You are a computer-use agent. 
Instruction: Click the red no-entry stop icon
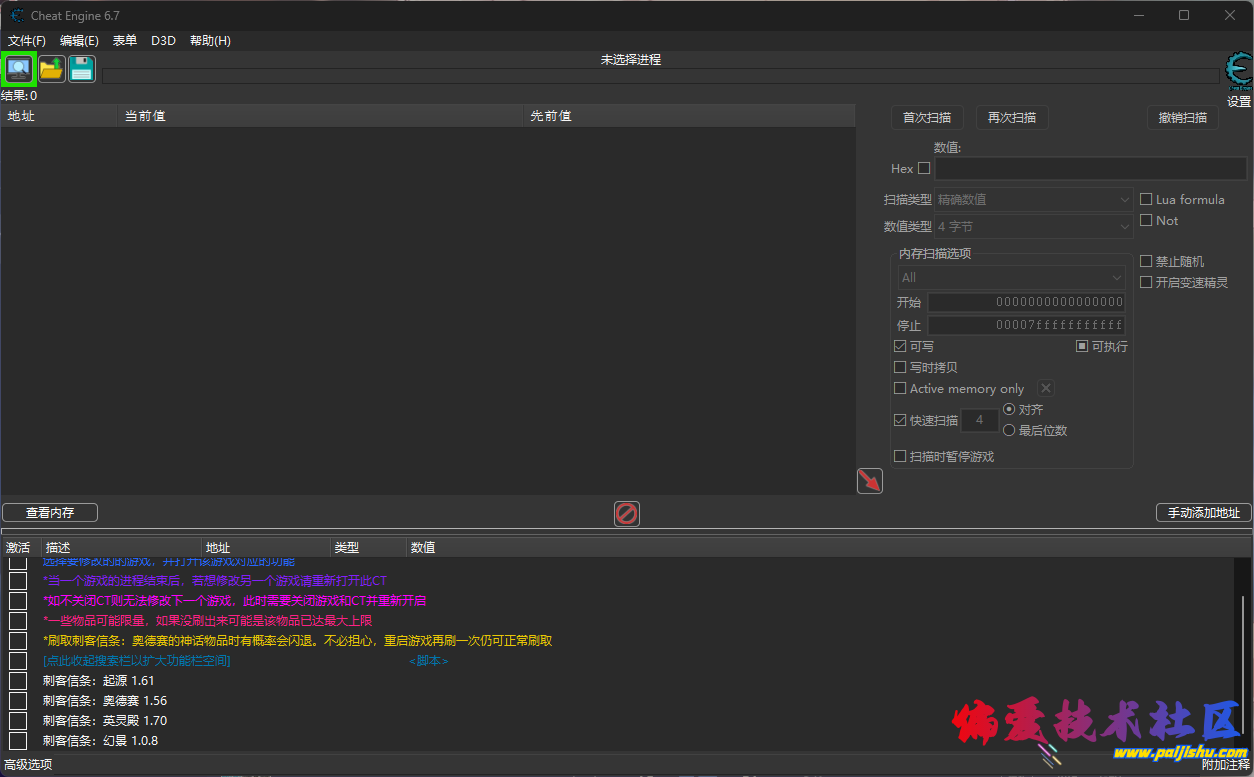(x=626, y=514)
